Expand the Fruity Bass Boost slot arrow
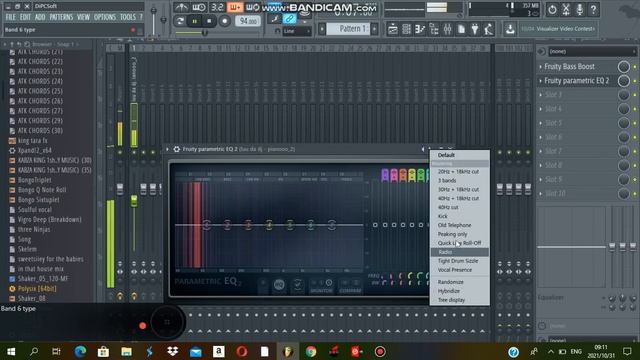Screen dimensions: 640x360 tap(541, 67)
